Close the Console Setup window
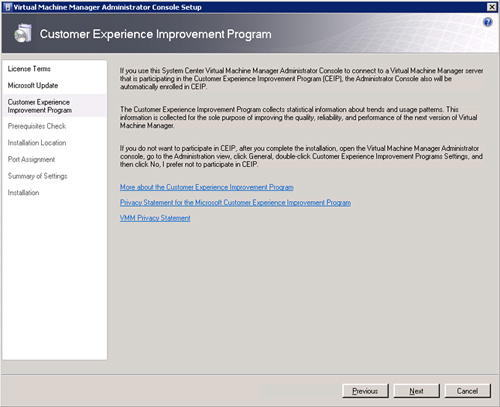Viewport: 500px width, 407px height. [x=492, y=7]
